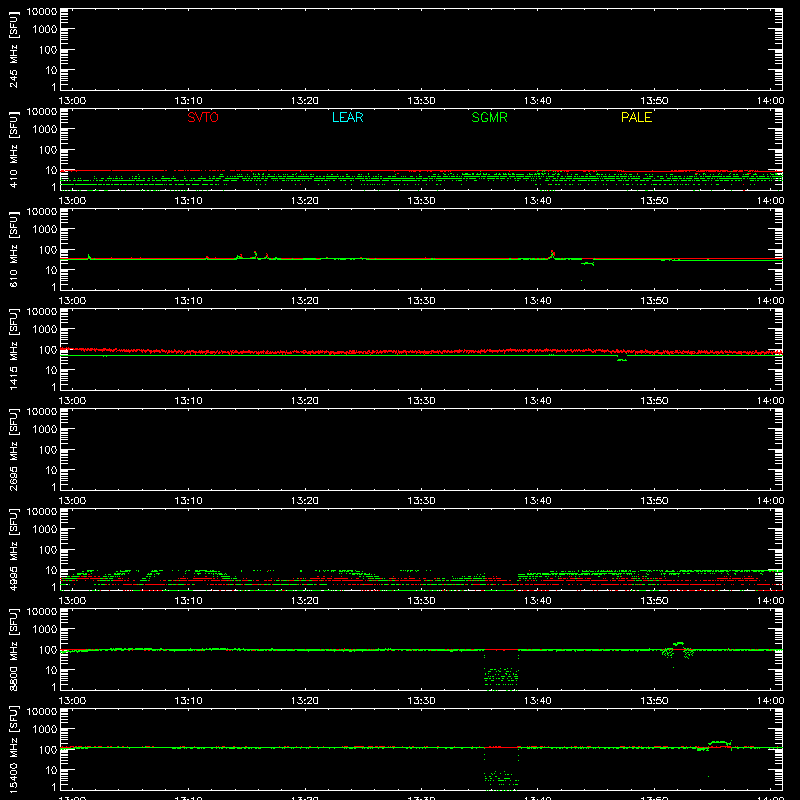Click the 10000 tick label on 245 MHz axis
800x800 pixels.
(42, 11)
